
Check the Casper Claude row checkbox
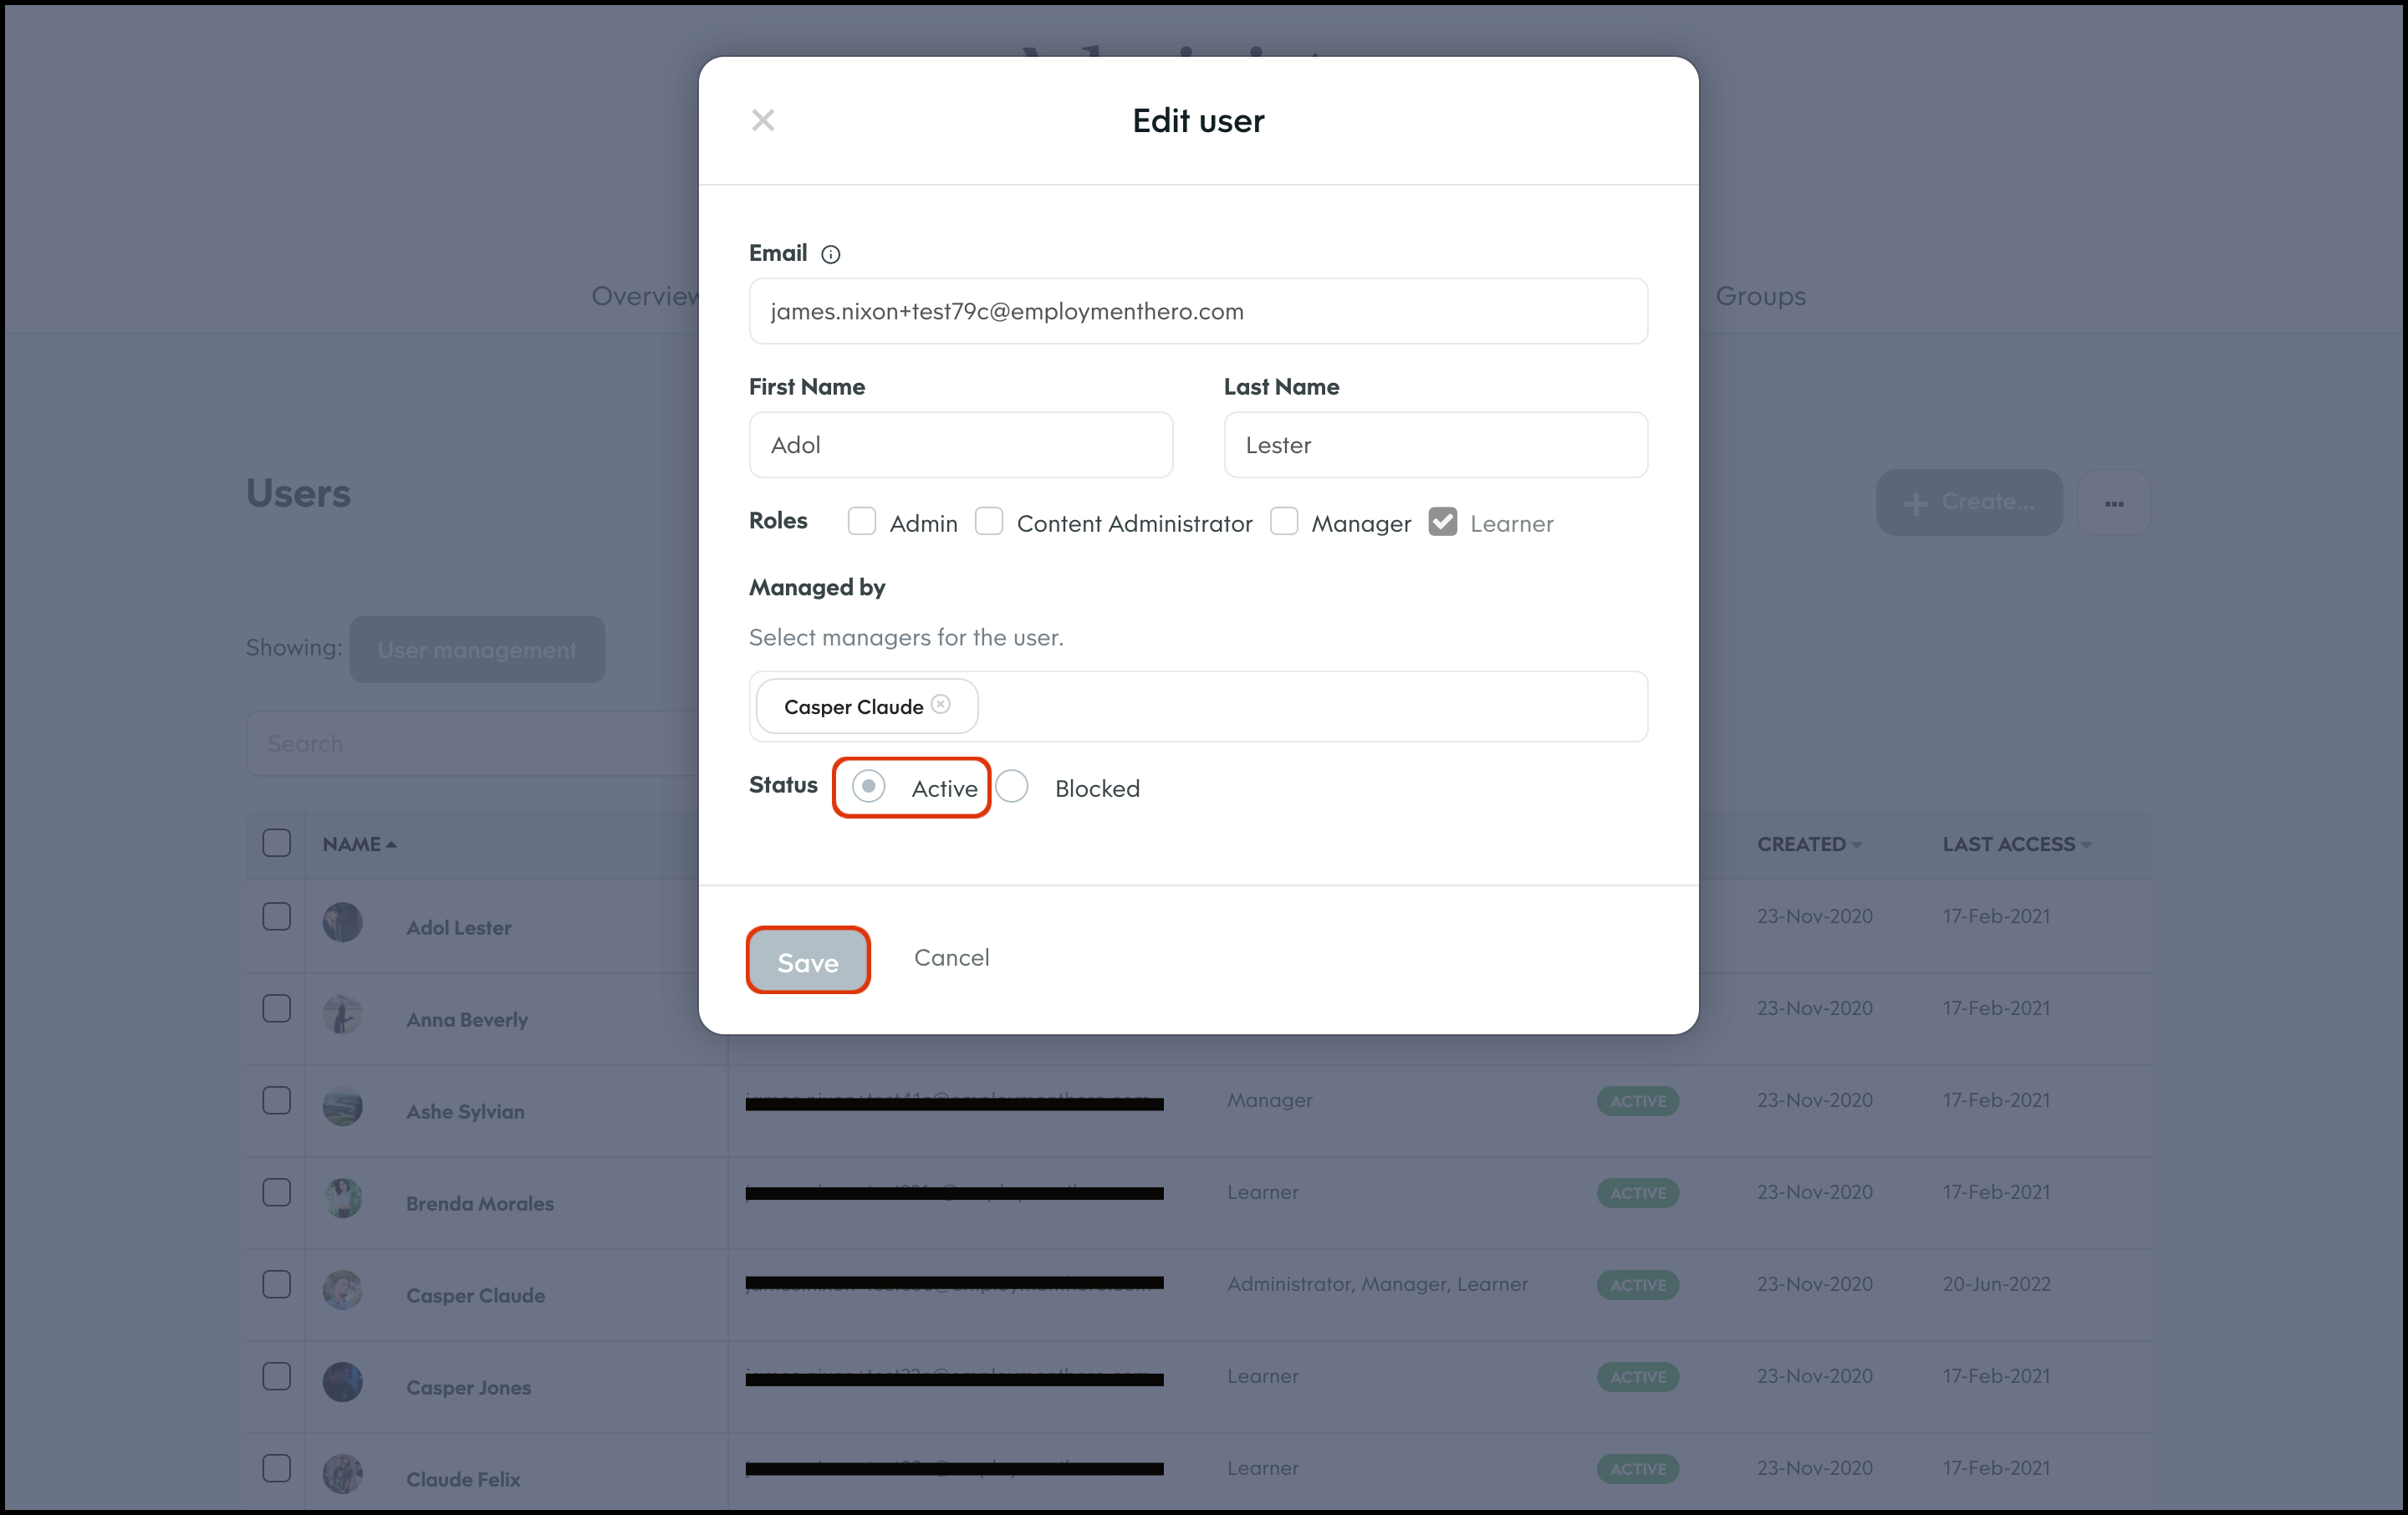[276, 1285]
